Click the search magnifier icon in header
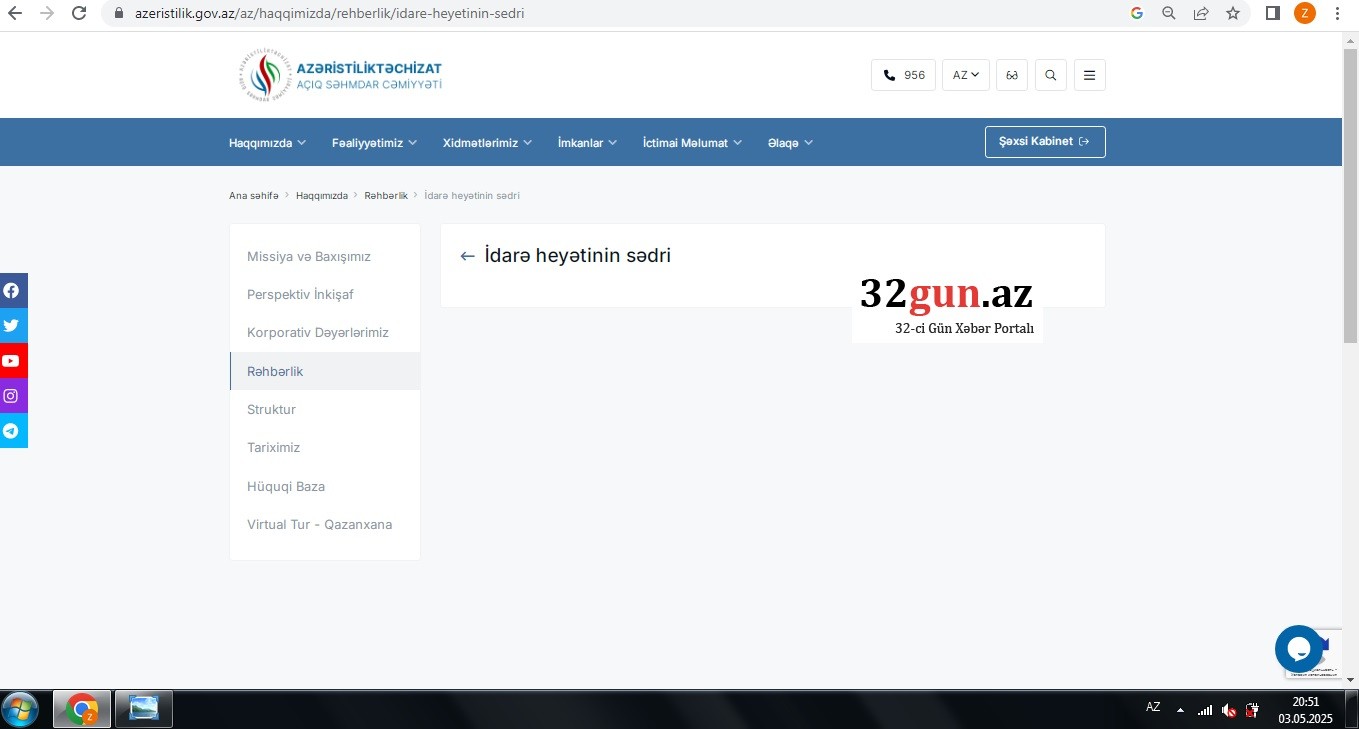This screenshot has width=1359, height=729. tap(1050, 75)
